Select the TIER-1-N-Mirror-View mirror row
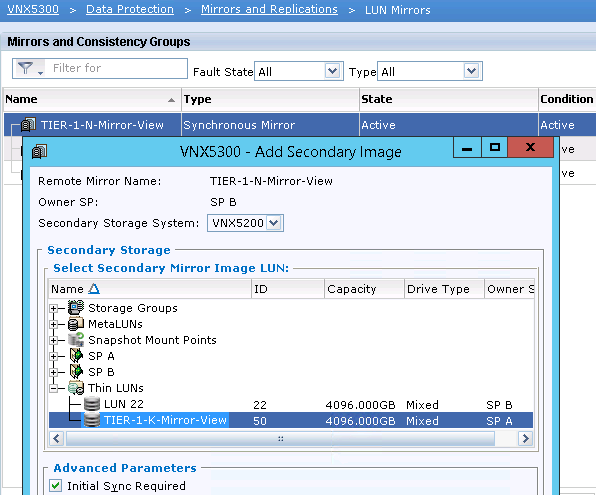The image size is (596, 495). (x=300, y=125)
